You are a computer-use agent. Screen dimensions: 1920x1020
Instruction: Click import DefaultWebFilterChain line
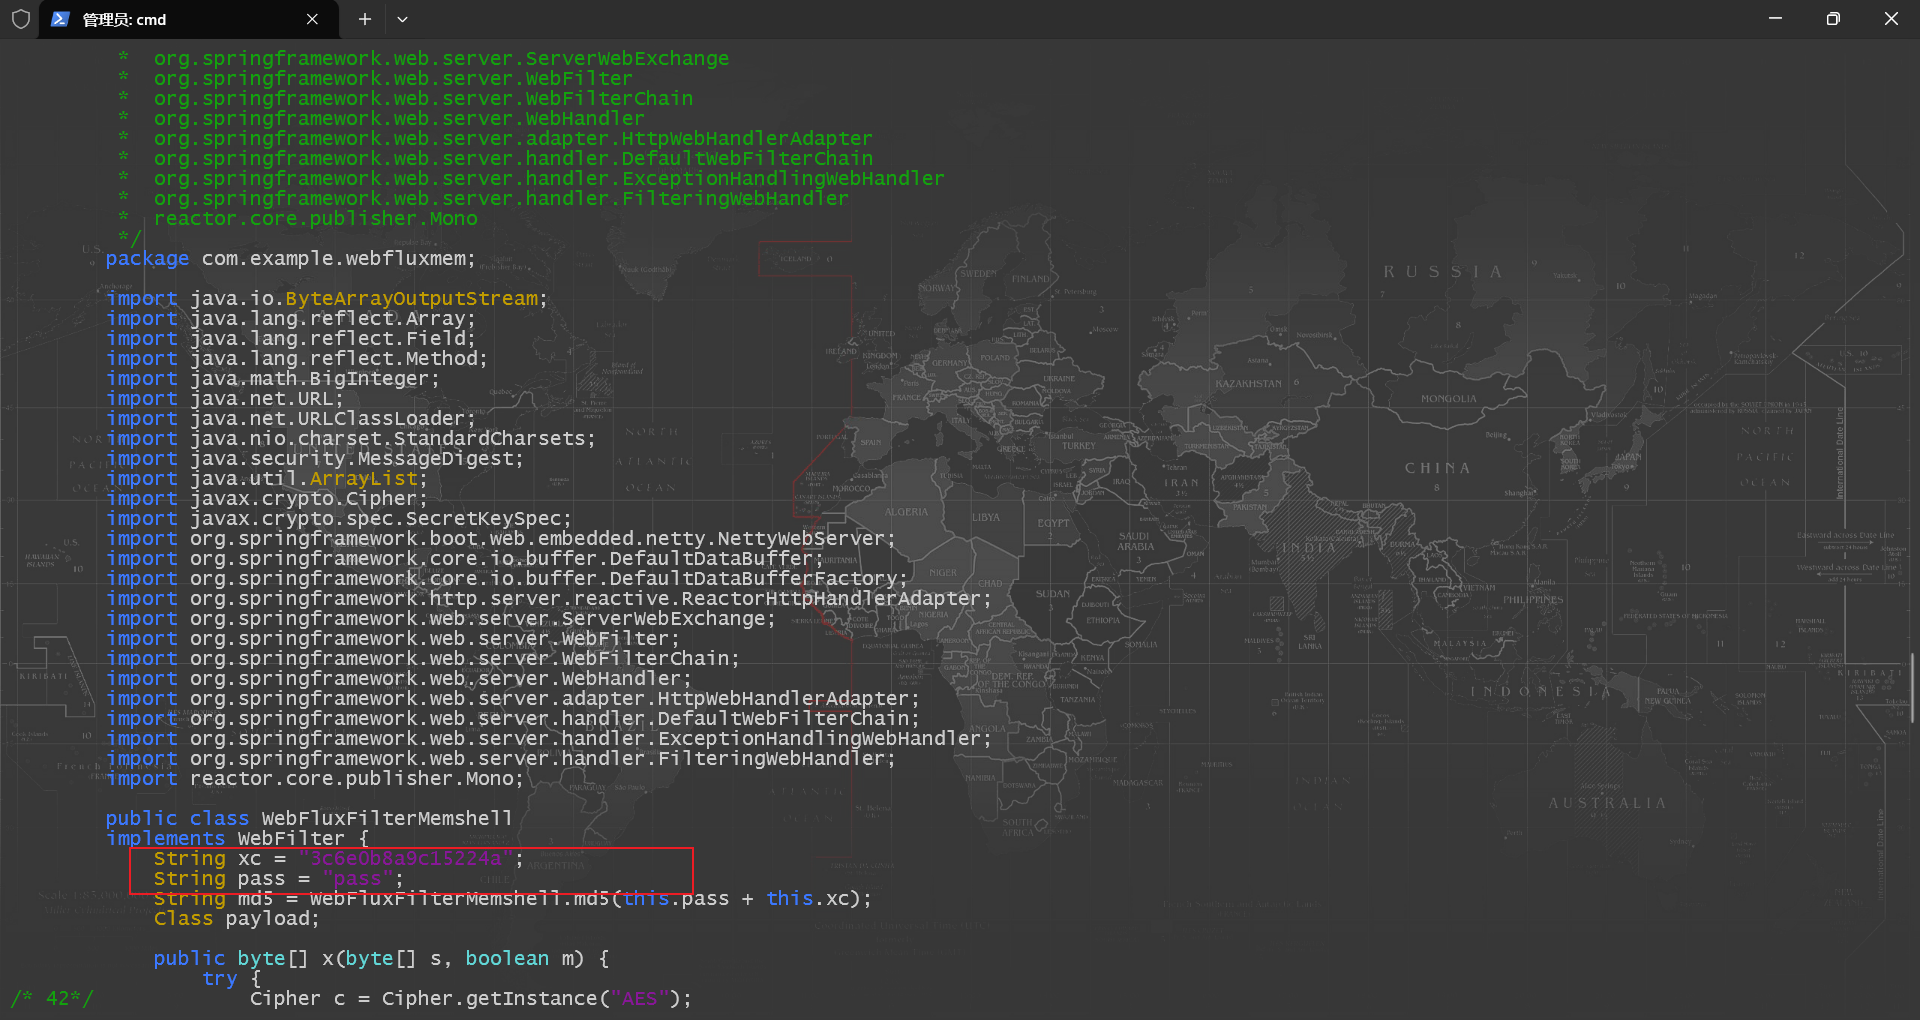(513, 719)
